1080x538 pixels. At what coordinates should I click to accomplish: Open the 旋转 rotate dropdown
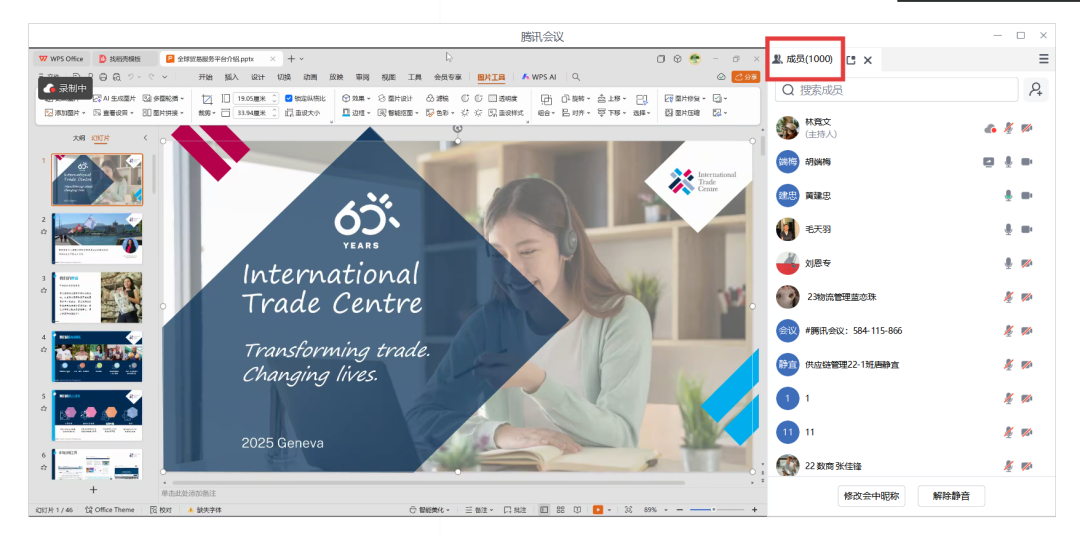(577, 99)
